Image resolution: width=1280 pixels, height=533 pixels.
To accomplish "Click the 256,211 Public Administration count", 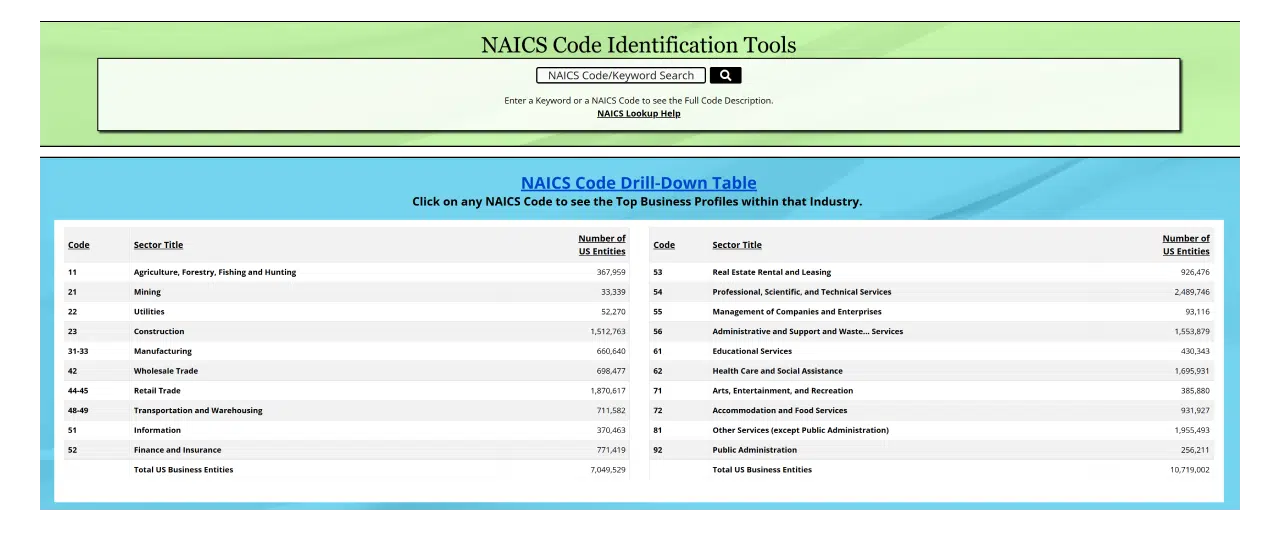I will pyautogui.click(x=1195, y=450).
